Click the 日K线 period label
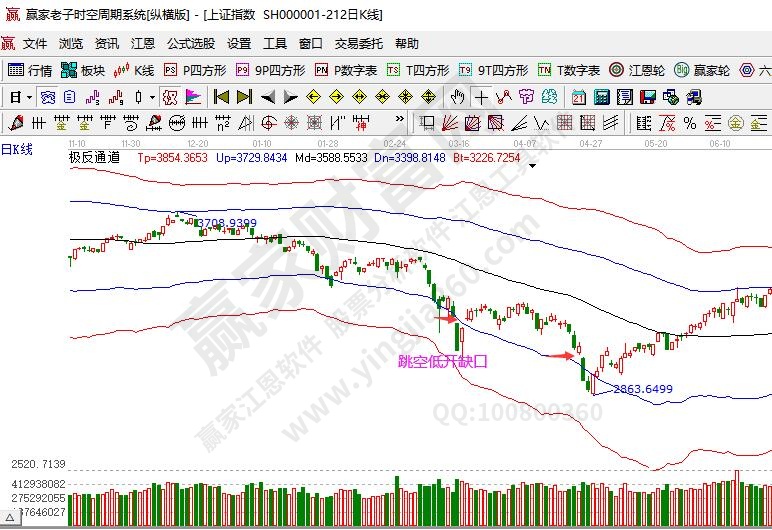772x530 pixels. pyautogui.click(x=17, y=148)
